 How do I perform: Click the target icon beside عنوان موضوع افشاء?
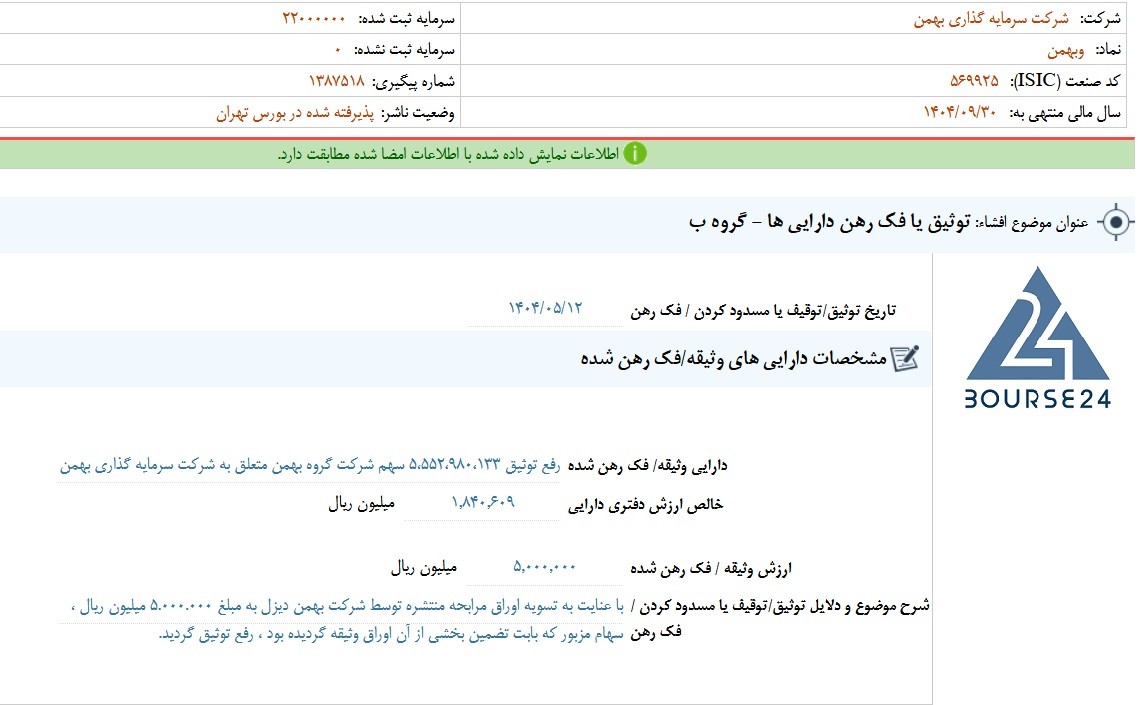point(1116,222)
